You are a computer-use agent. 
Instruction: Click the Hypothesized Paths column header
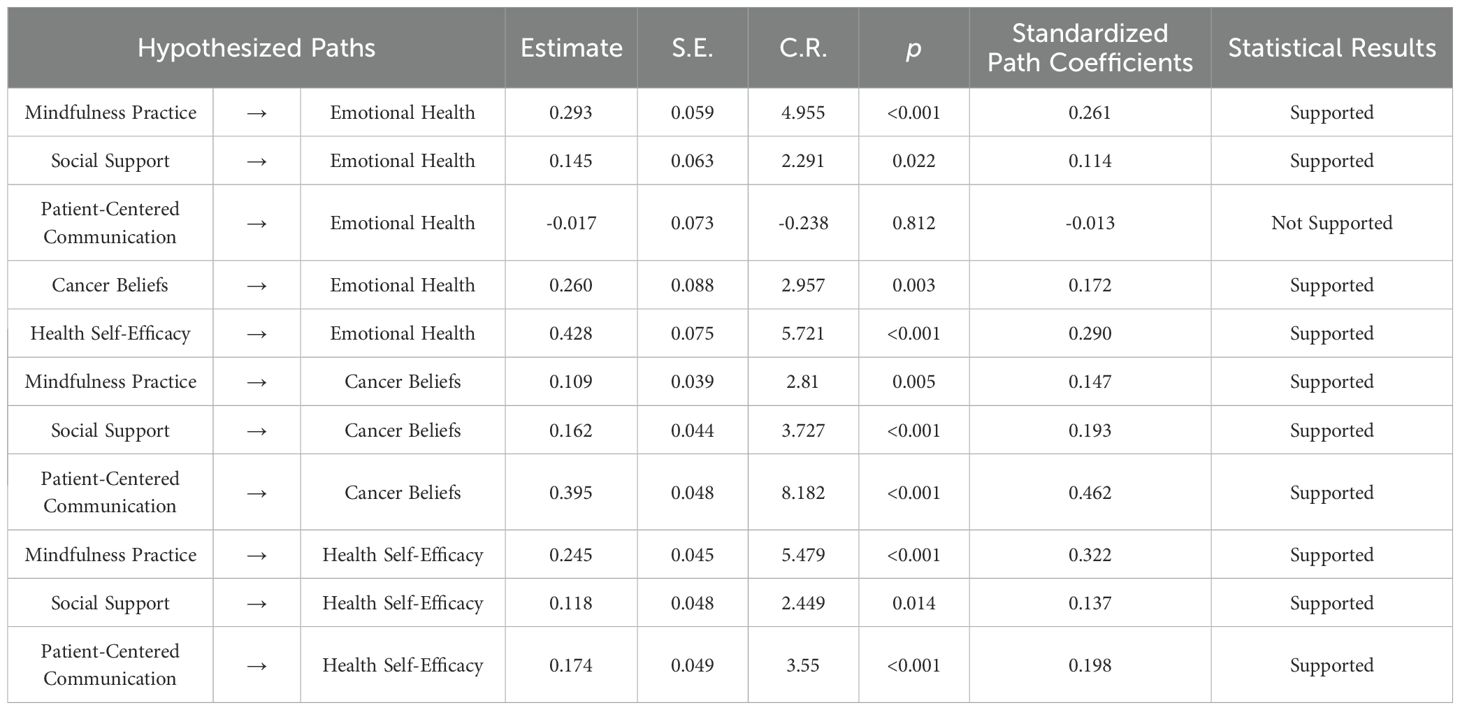[256, 48]
